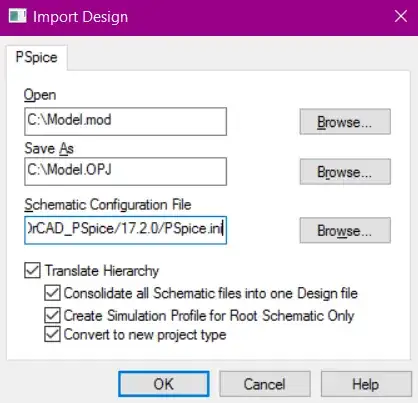
Task: Open the Help for Import Design
Action: [x=366, y=384]
